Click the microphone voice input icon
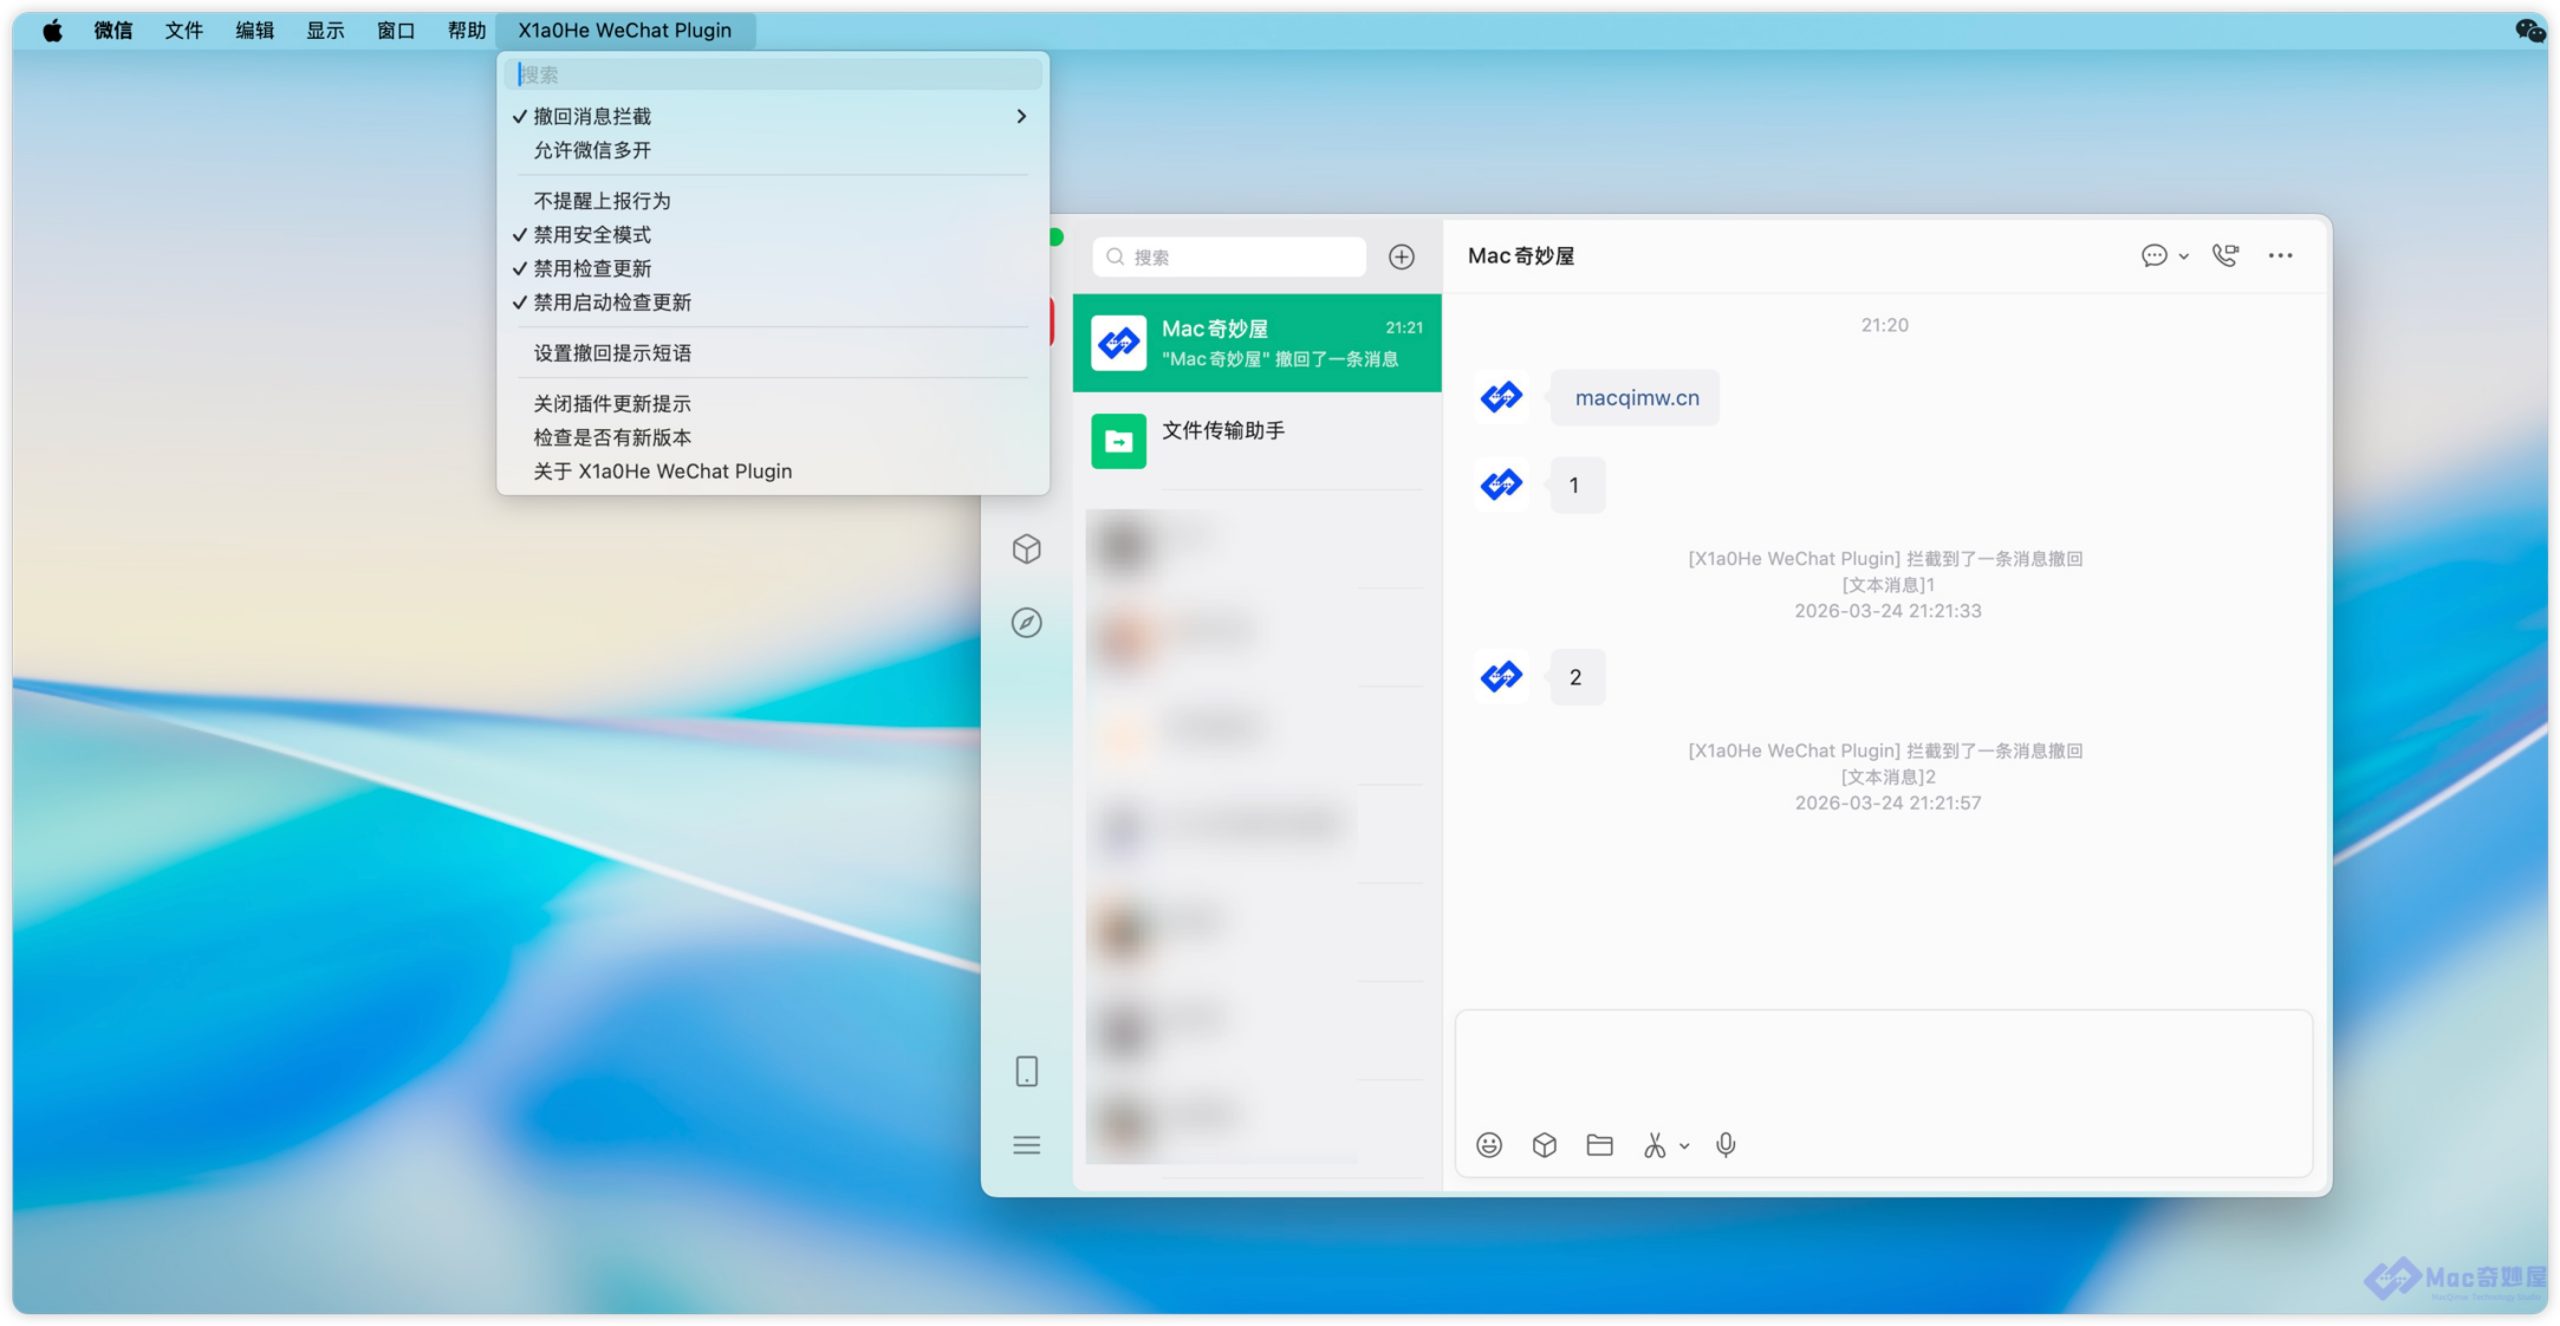This screenshot has height=1326, width=2560. pos(1725,1145)
